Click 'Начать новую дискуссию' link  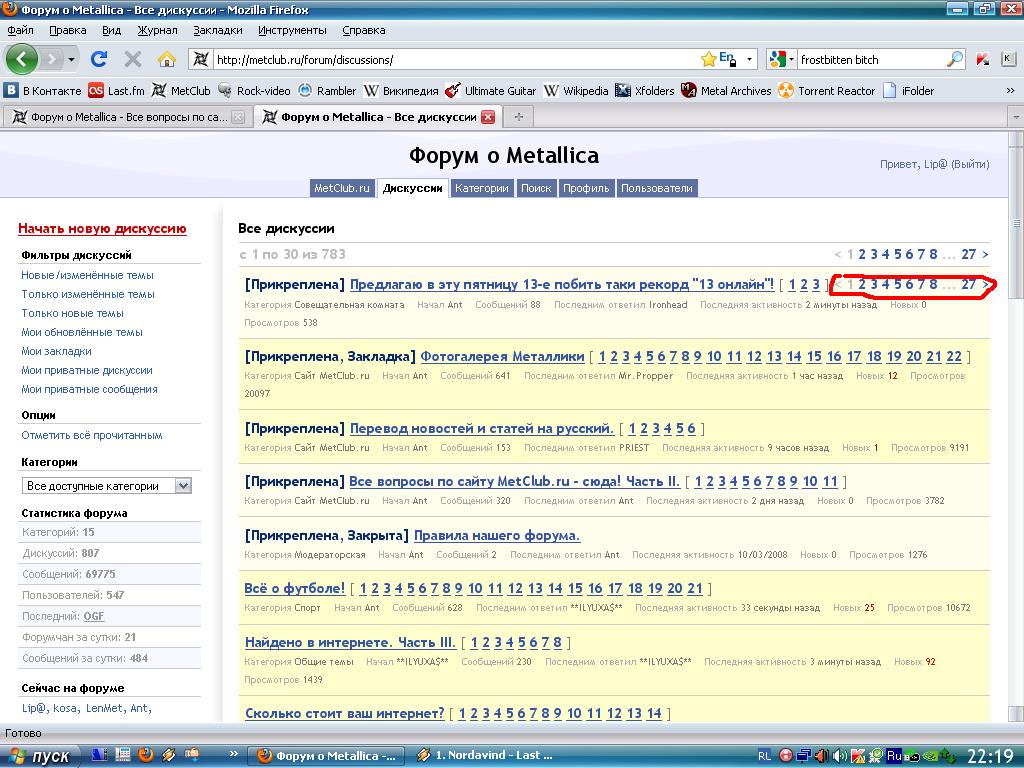tap(102, 229)
